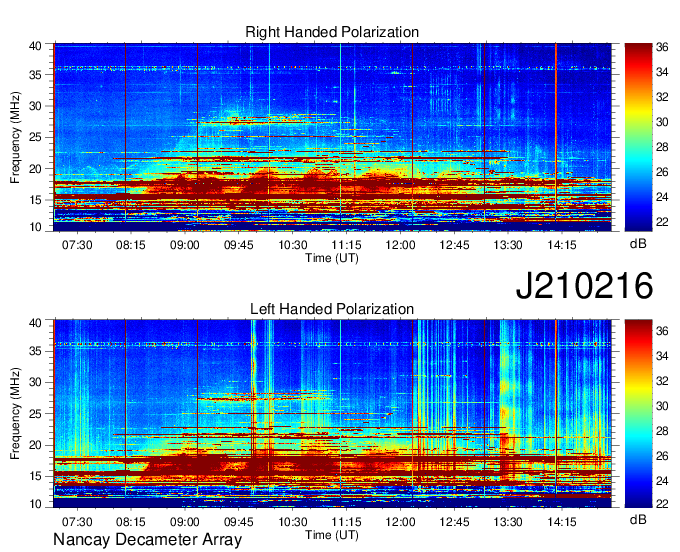Click the "22" dB value on Left Handed color bar
This screenshot has height=552, width=680.
tap(662, 503)
